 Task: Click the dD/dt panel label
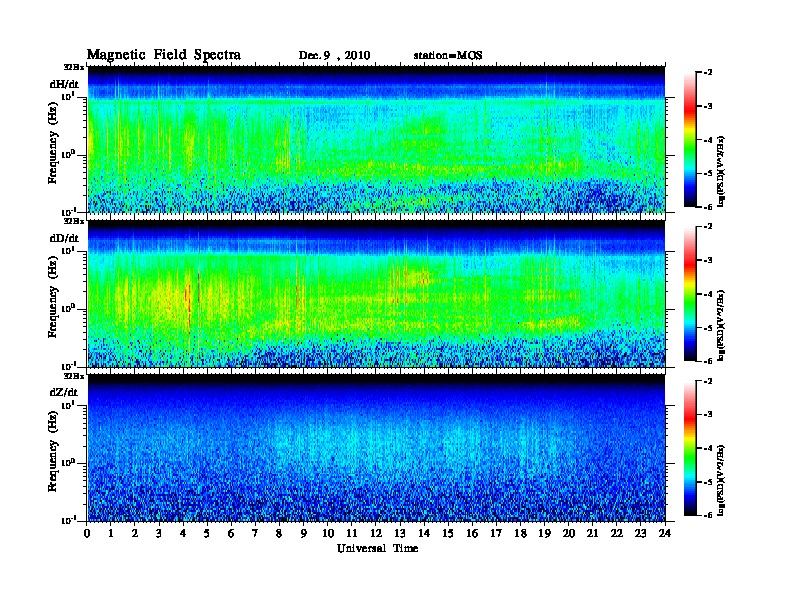coord(64,238)
